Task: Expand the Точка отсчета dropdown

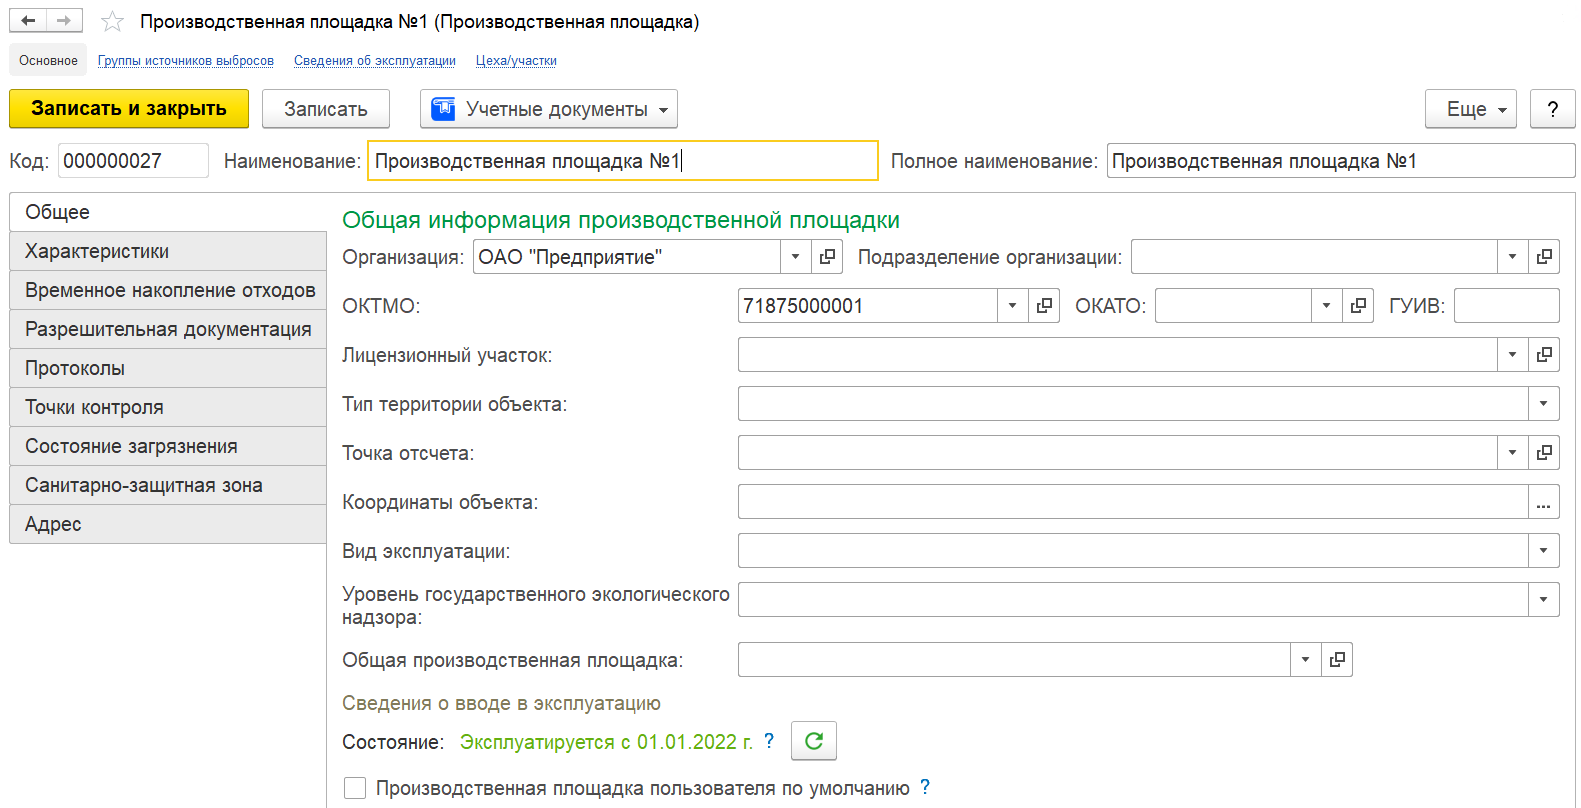Action: [1512, 453]
